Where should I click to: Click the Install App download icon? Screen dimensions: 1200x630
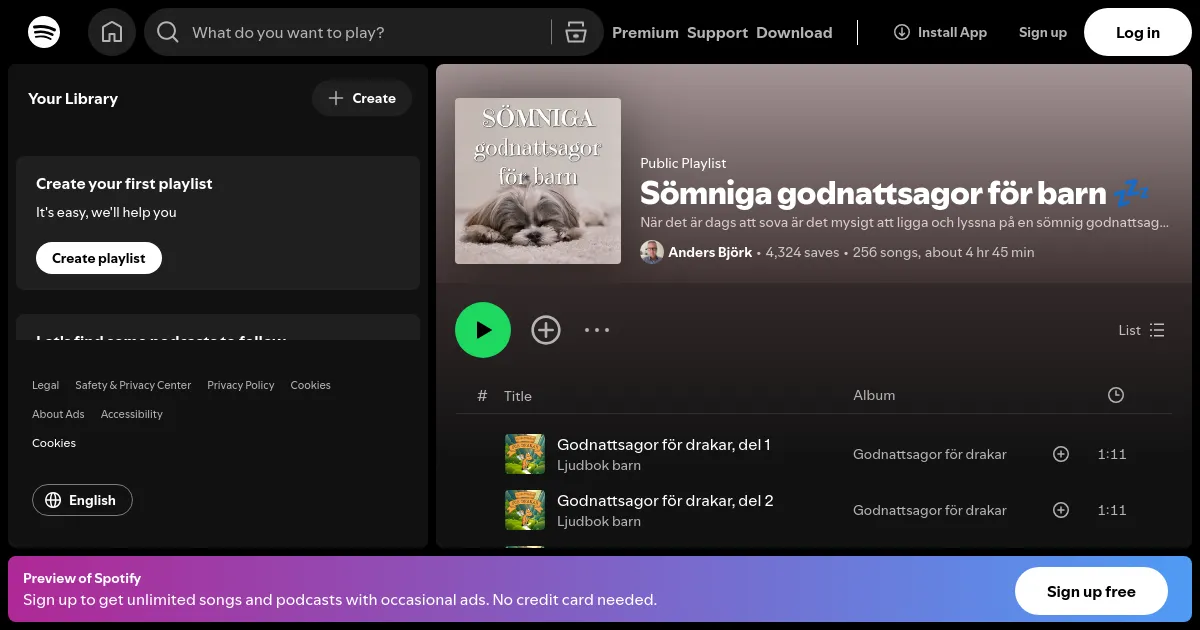(902, 32)
